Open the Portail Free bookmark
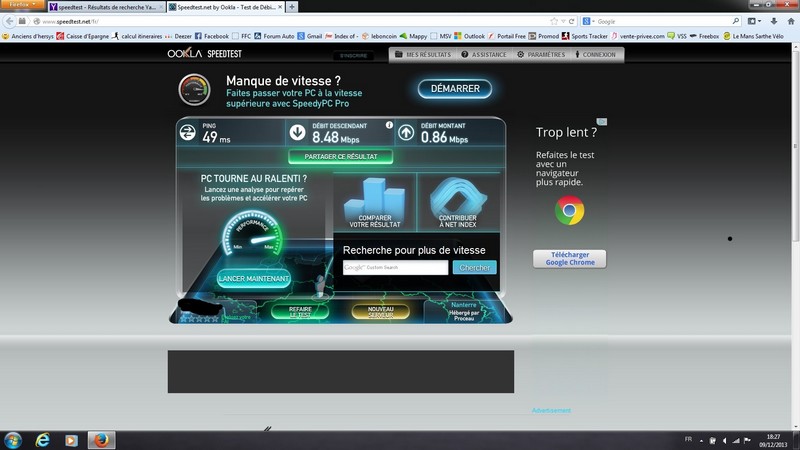This screenshot has width=800, height=450. tap(507, 36)
